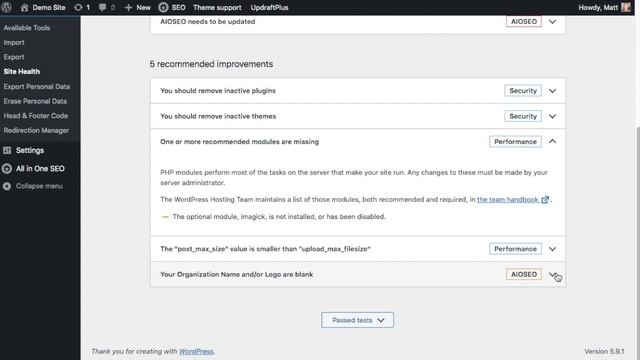Click AIOSEO badge on Organization Name row
The image size is (640, 360).
(524, 274)
